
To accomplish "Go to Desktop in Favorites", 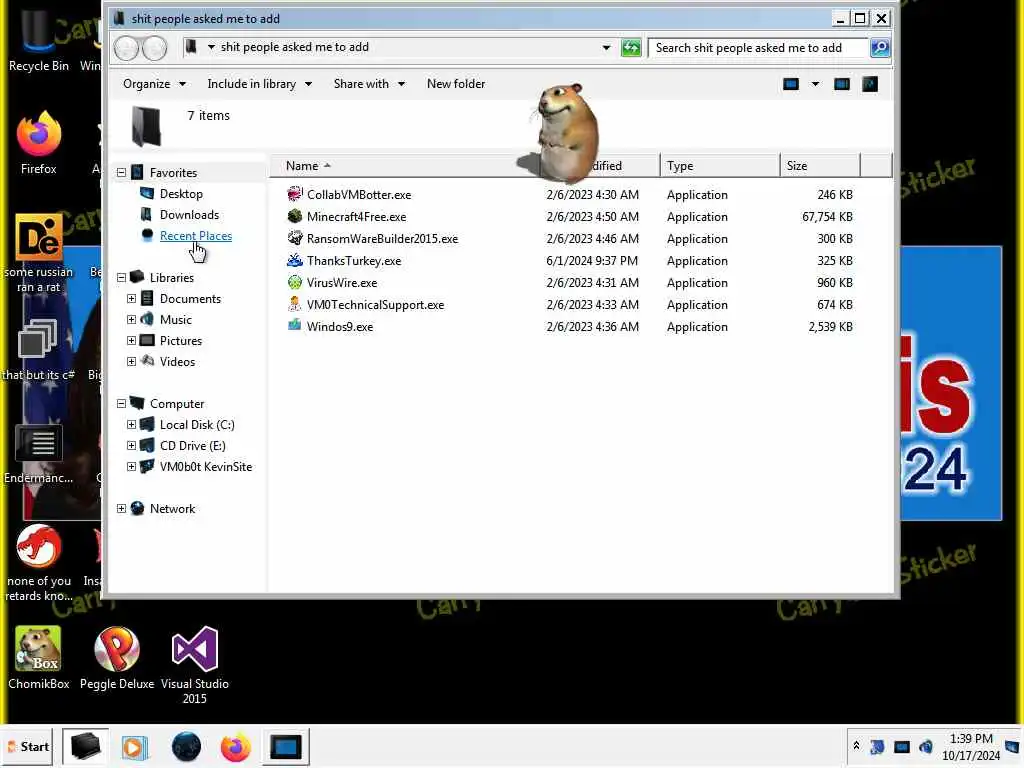I will click(x=181, y=194).
